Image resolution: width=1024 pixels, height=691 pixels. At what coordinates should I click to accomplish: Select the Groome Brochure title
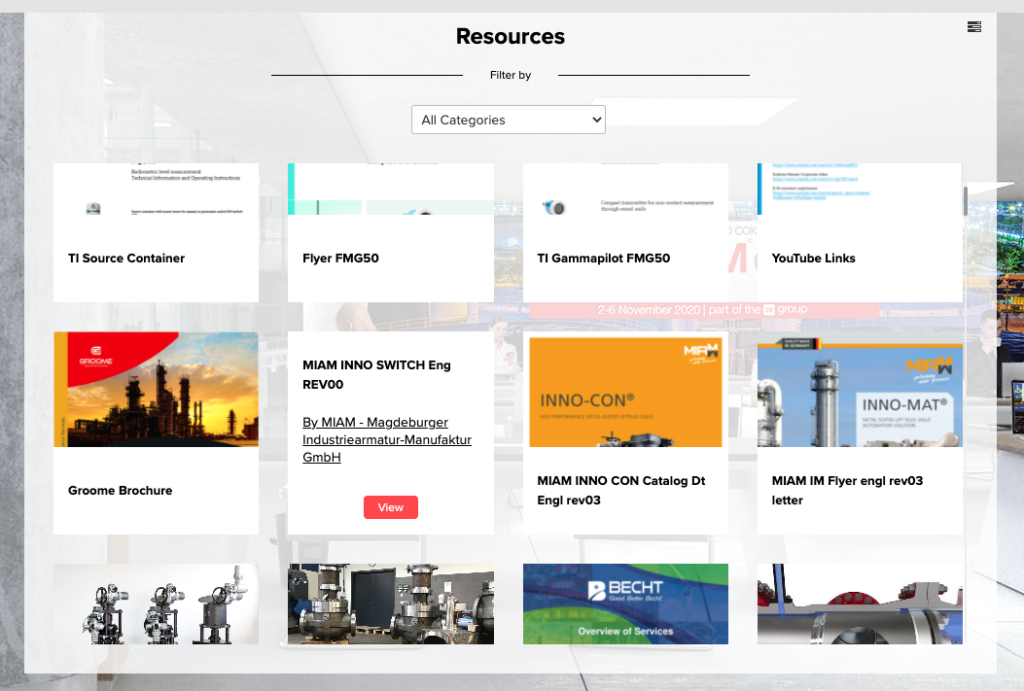click(120, 490)
